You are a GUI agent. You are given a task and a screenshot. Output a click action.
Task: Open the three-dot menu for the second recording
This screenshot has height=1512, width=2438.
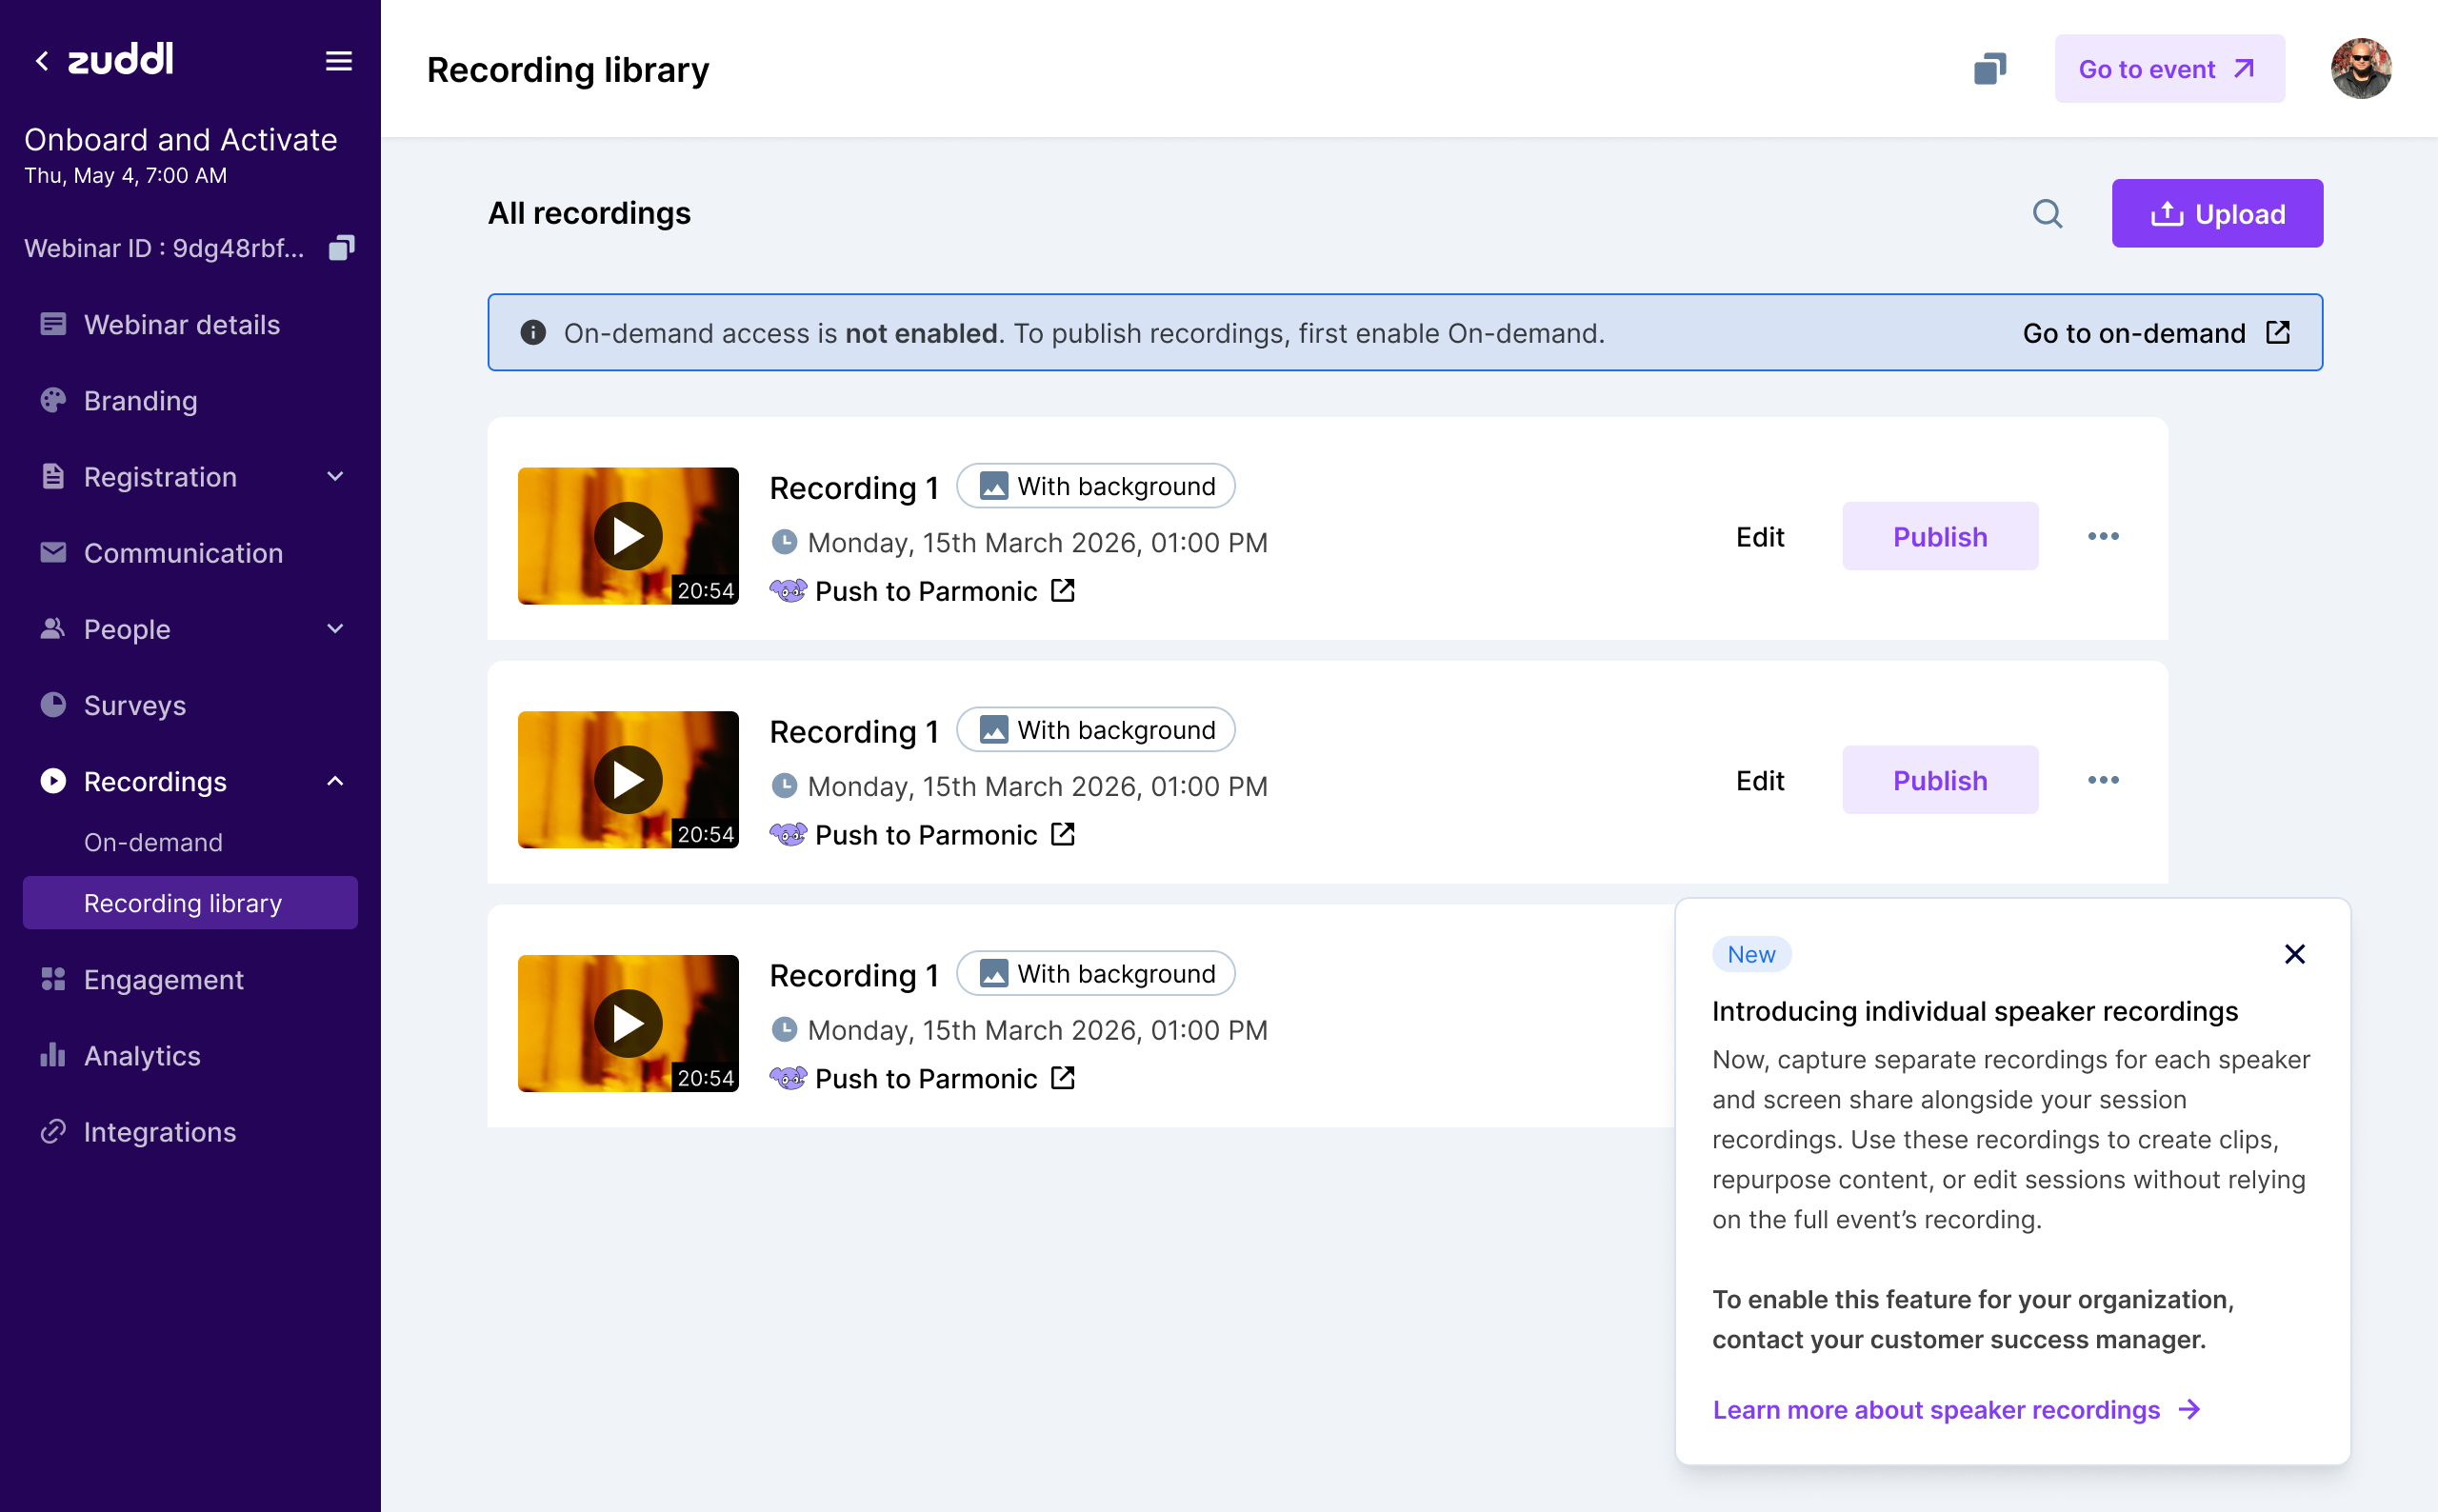click(2104, 779)
